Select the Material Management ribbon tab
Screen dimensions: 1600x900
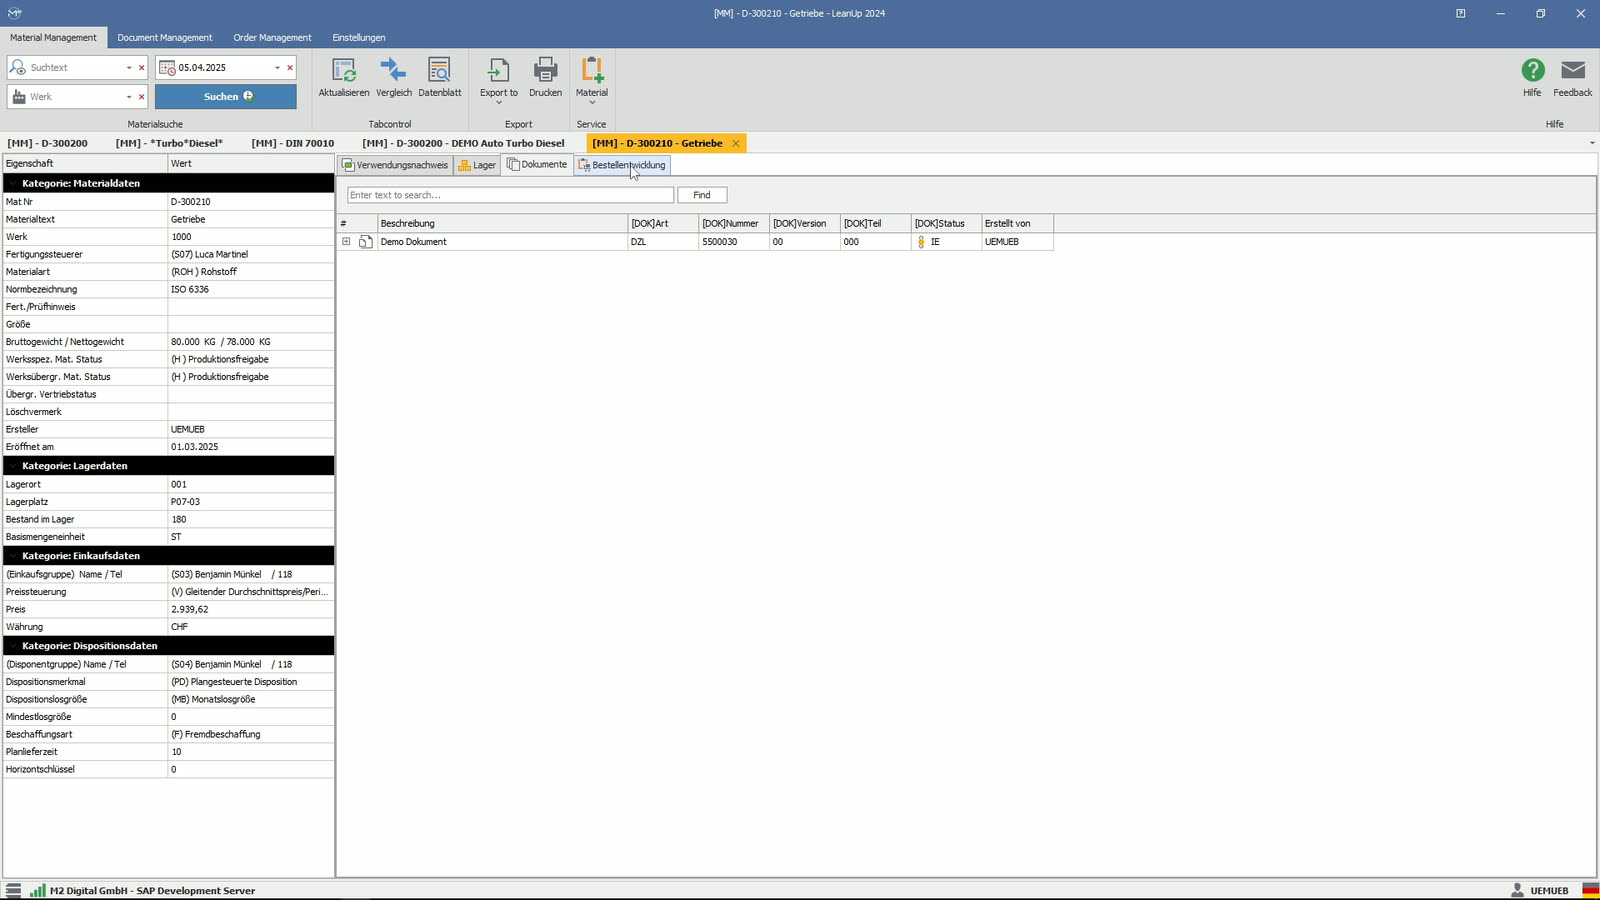coord(54,38)
